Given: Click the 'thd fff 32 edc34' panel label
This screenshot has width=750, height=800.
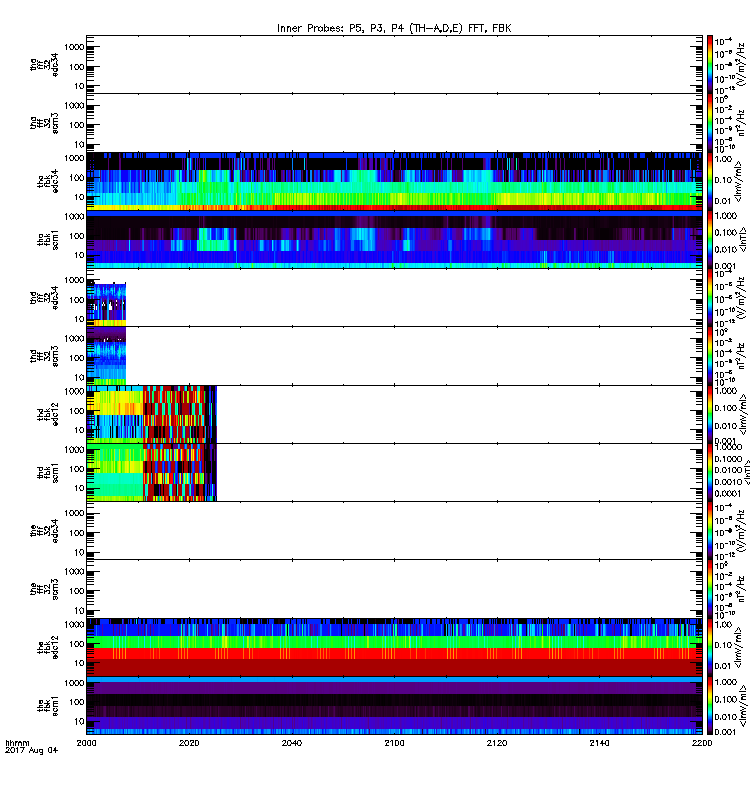Looking at the screenshot, I should coord(44,297).
